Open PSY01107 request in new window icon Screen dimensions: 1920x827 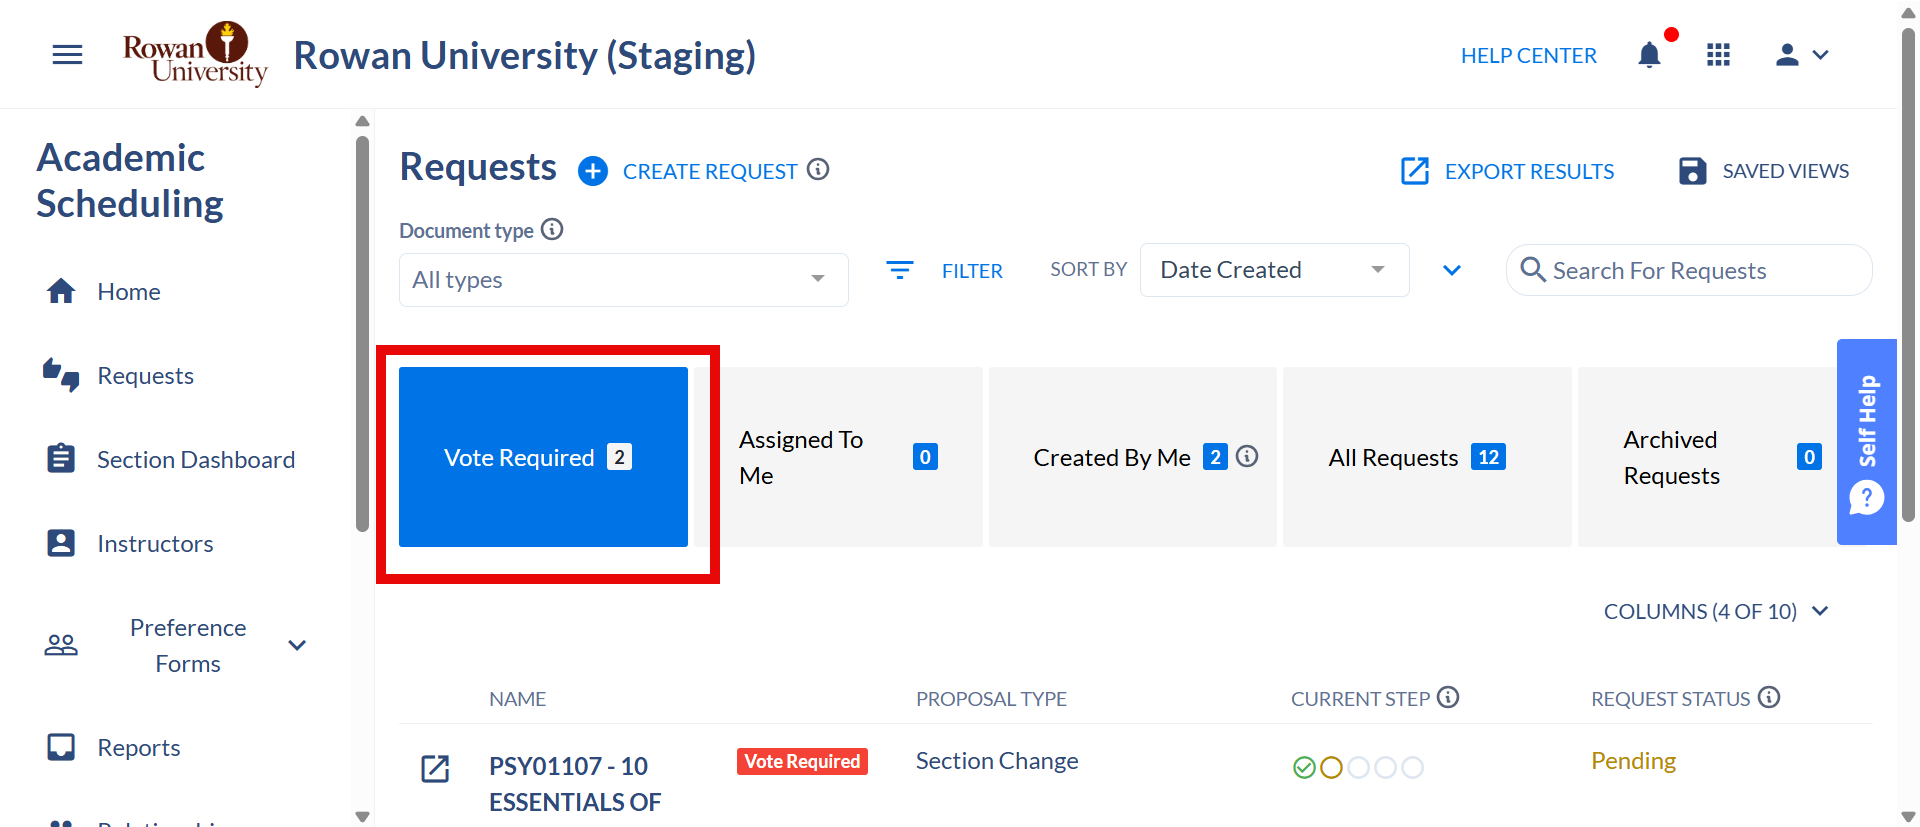(x=435, y=768)
